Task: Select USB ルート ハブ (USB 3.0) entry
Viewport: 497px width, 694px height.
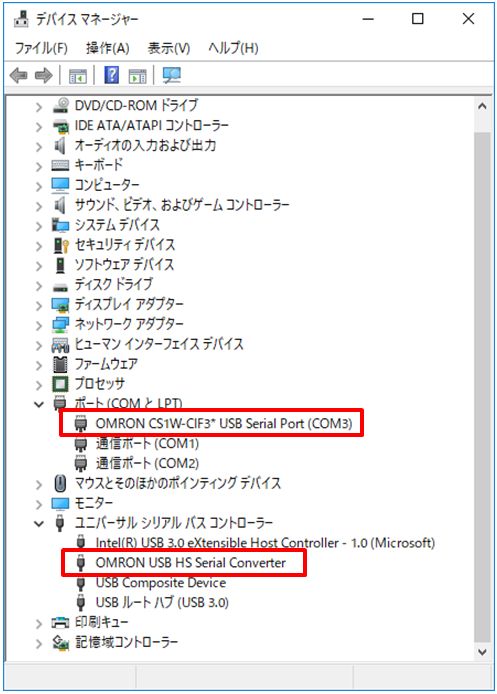Action: (162, 602)
